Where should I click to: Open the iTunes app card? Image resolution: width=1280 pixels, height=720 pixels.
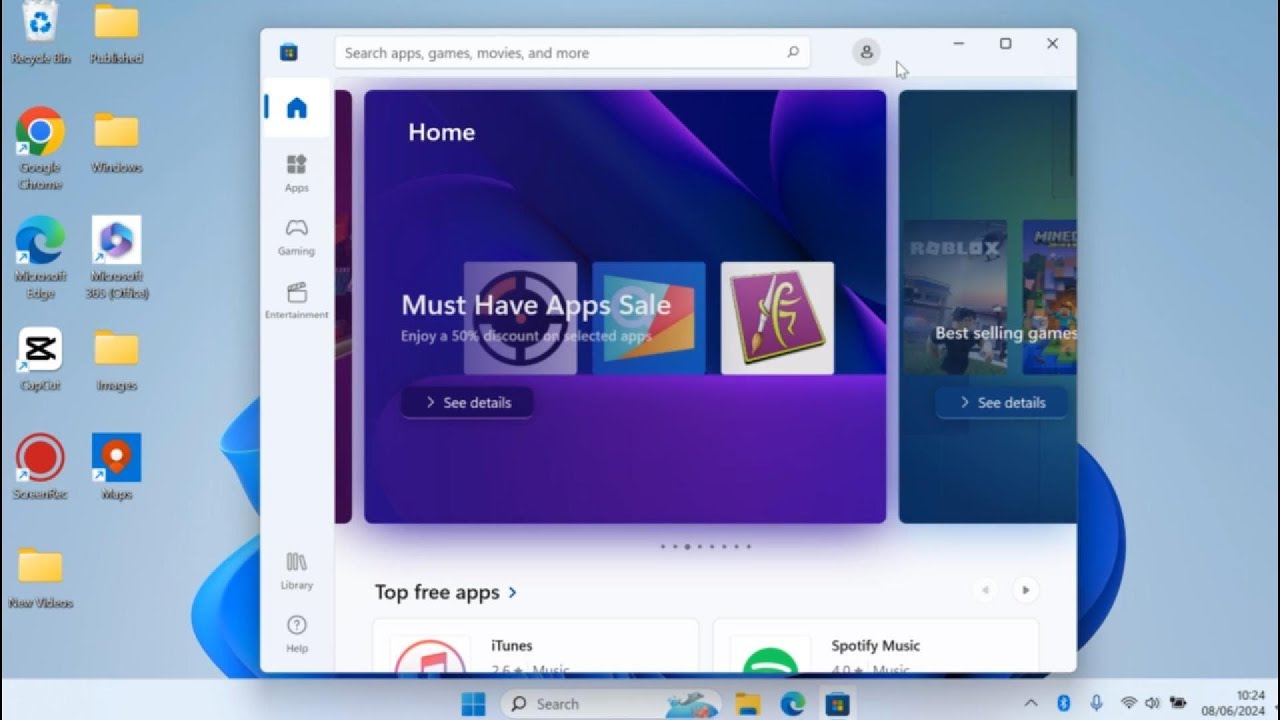[535, 646]
